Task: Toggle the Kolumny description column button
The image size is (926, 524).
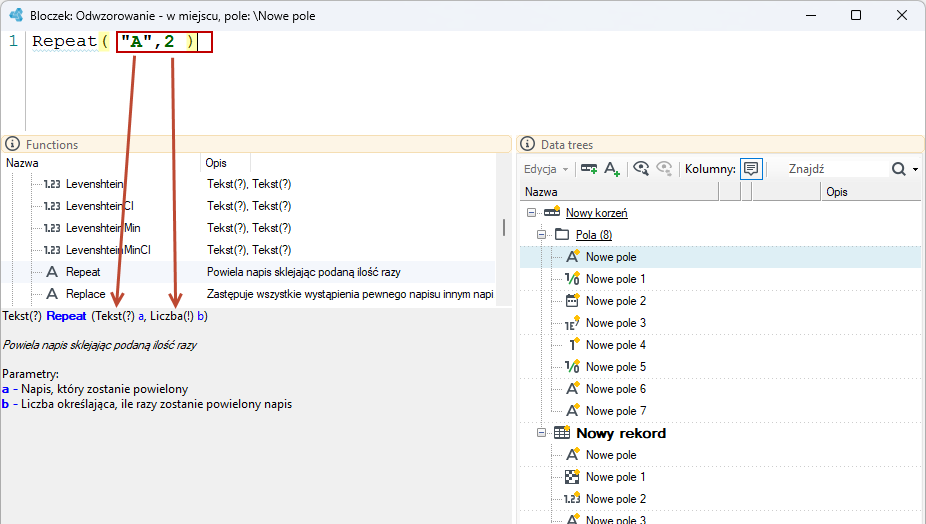Action: pos(751,169)
